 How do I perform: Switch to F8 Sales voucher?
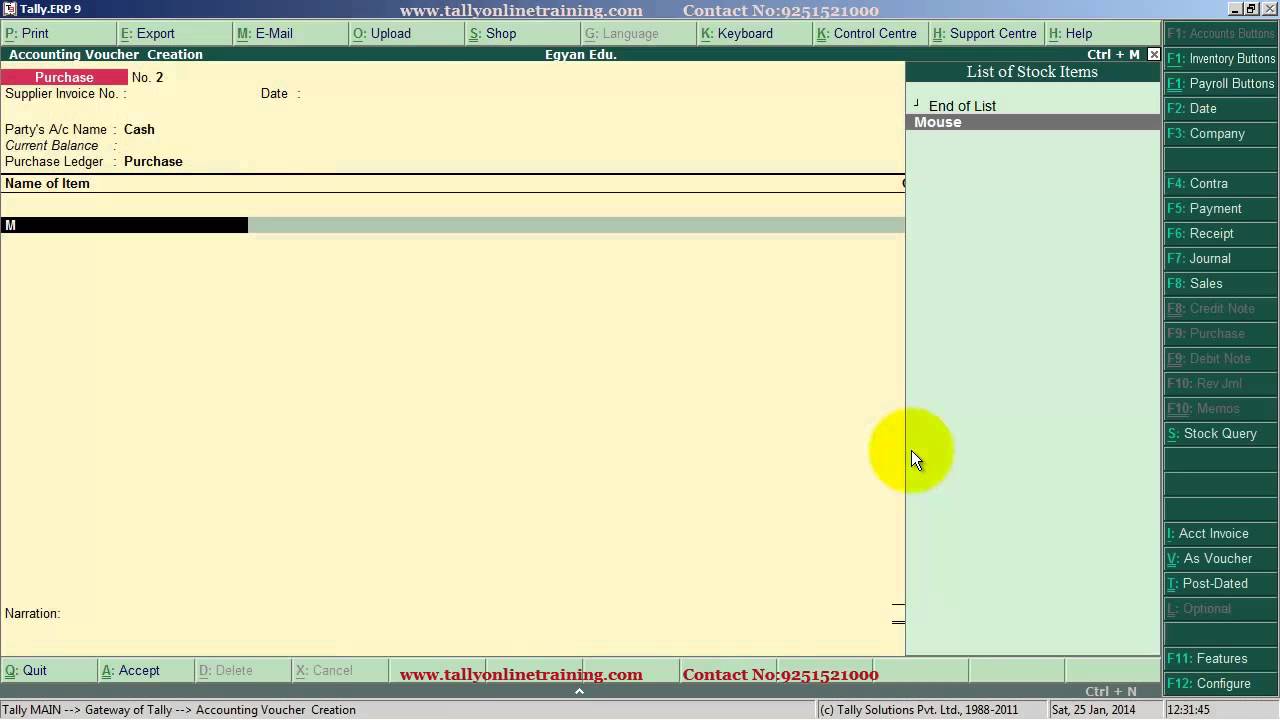pos(1221,283)
